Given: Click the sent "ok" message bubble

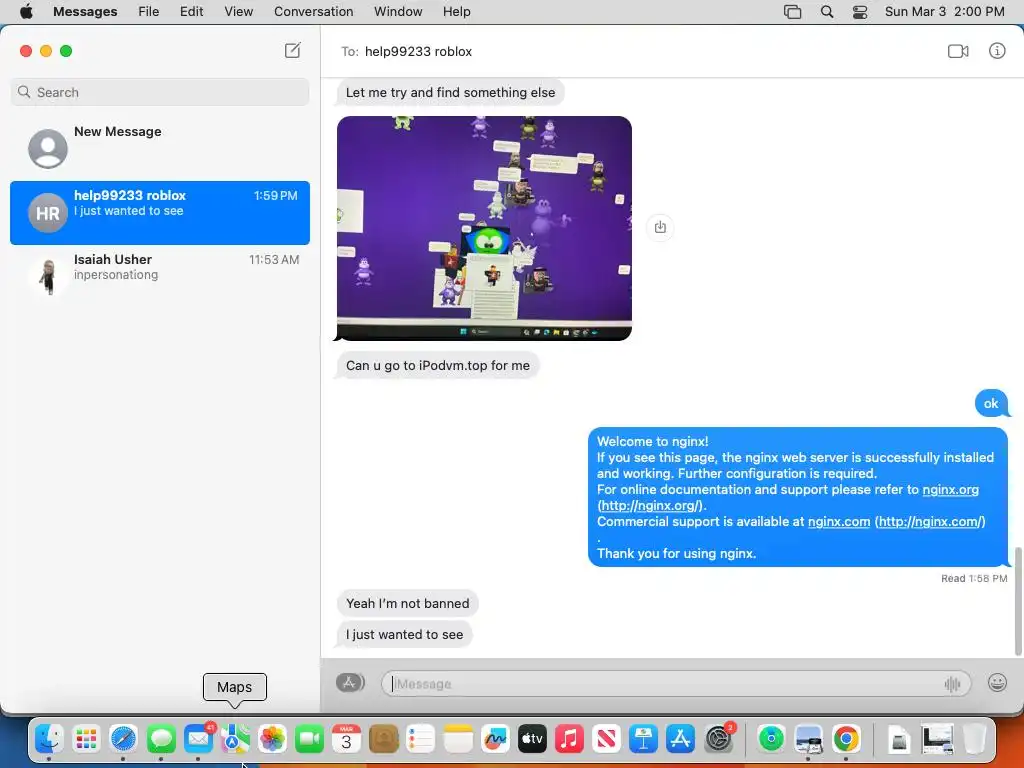Looking at the screenshot, I should click(x=991, y=404).
